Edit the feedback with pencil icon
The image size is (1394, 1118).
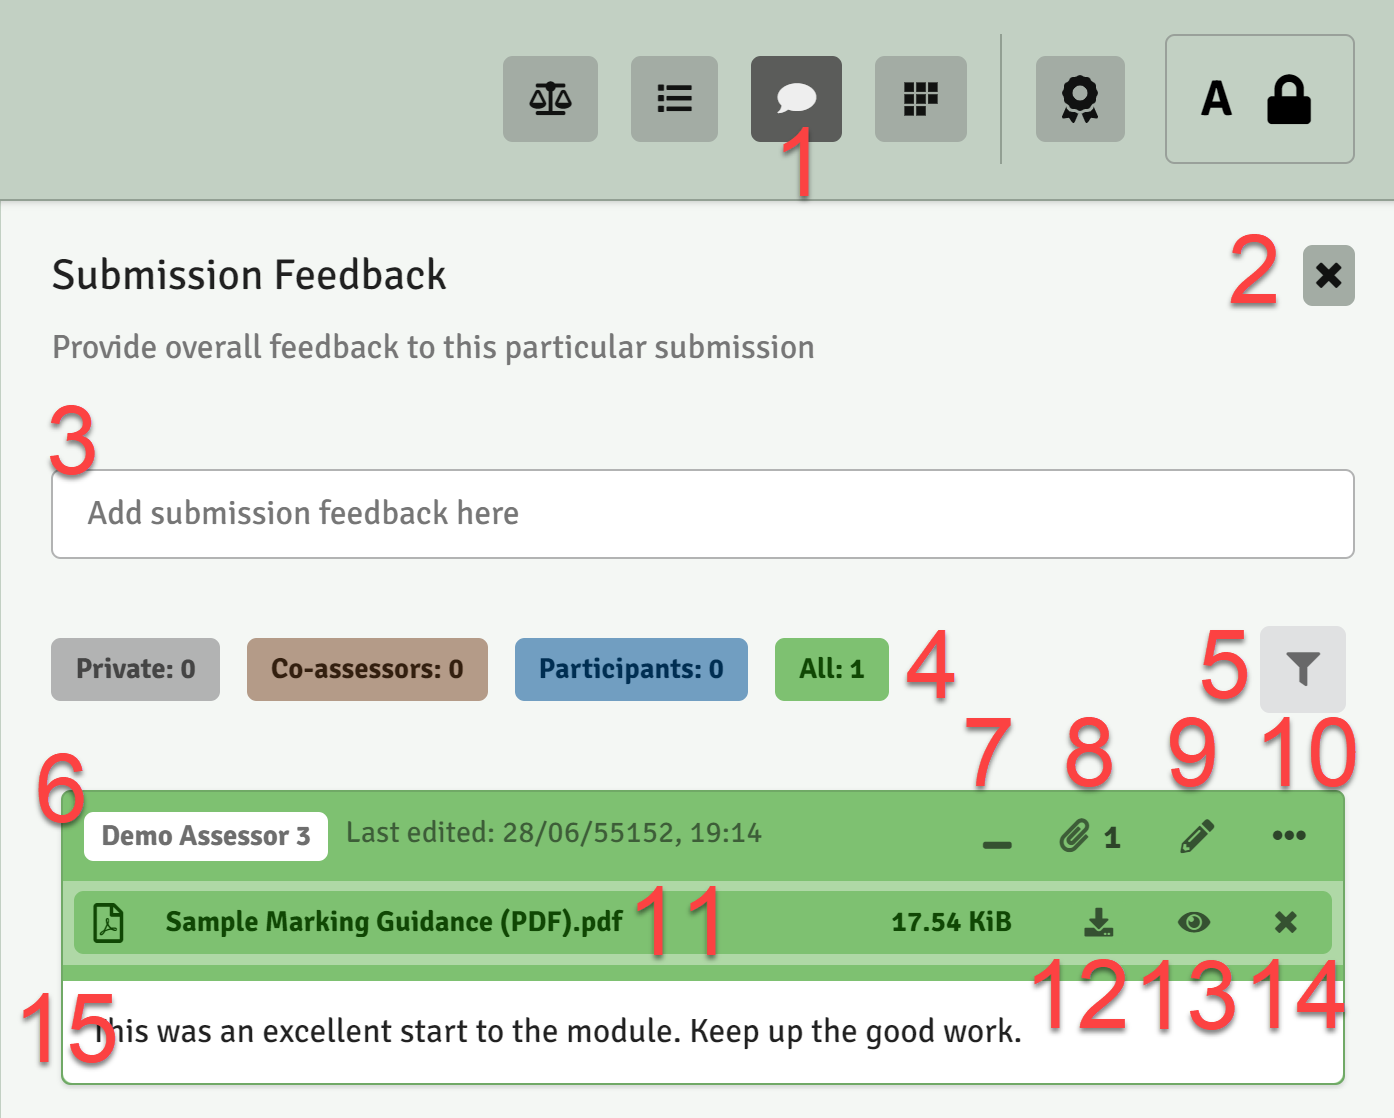click(x=1197, y=836)
